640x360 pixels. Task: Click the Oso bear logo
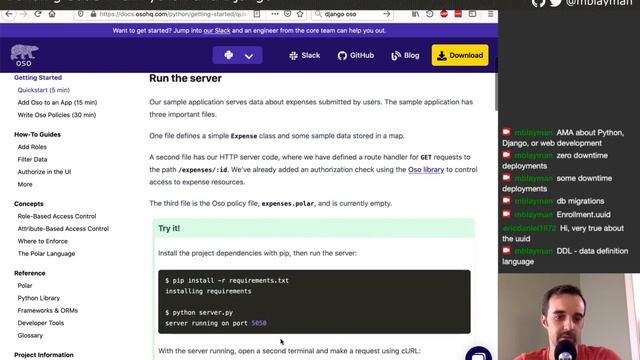(x=24, y=55)
